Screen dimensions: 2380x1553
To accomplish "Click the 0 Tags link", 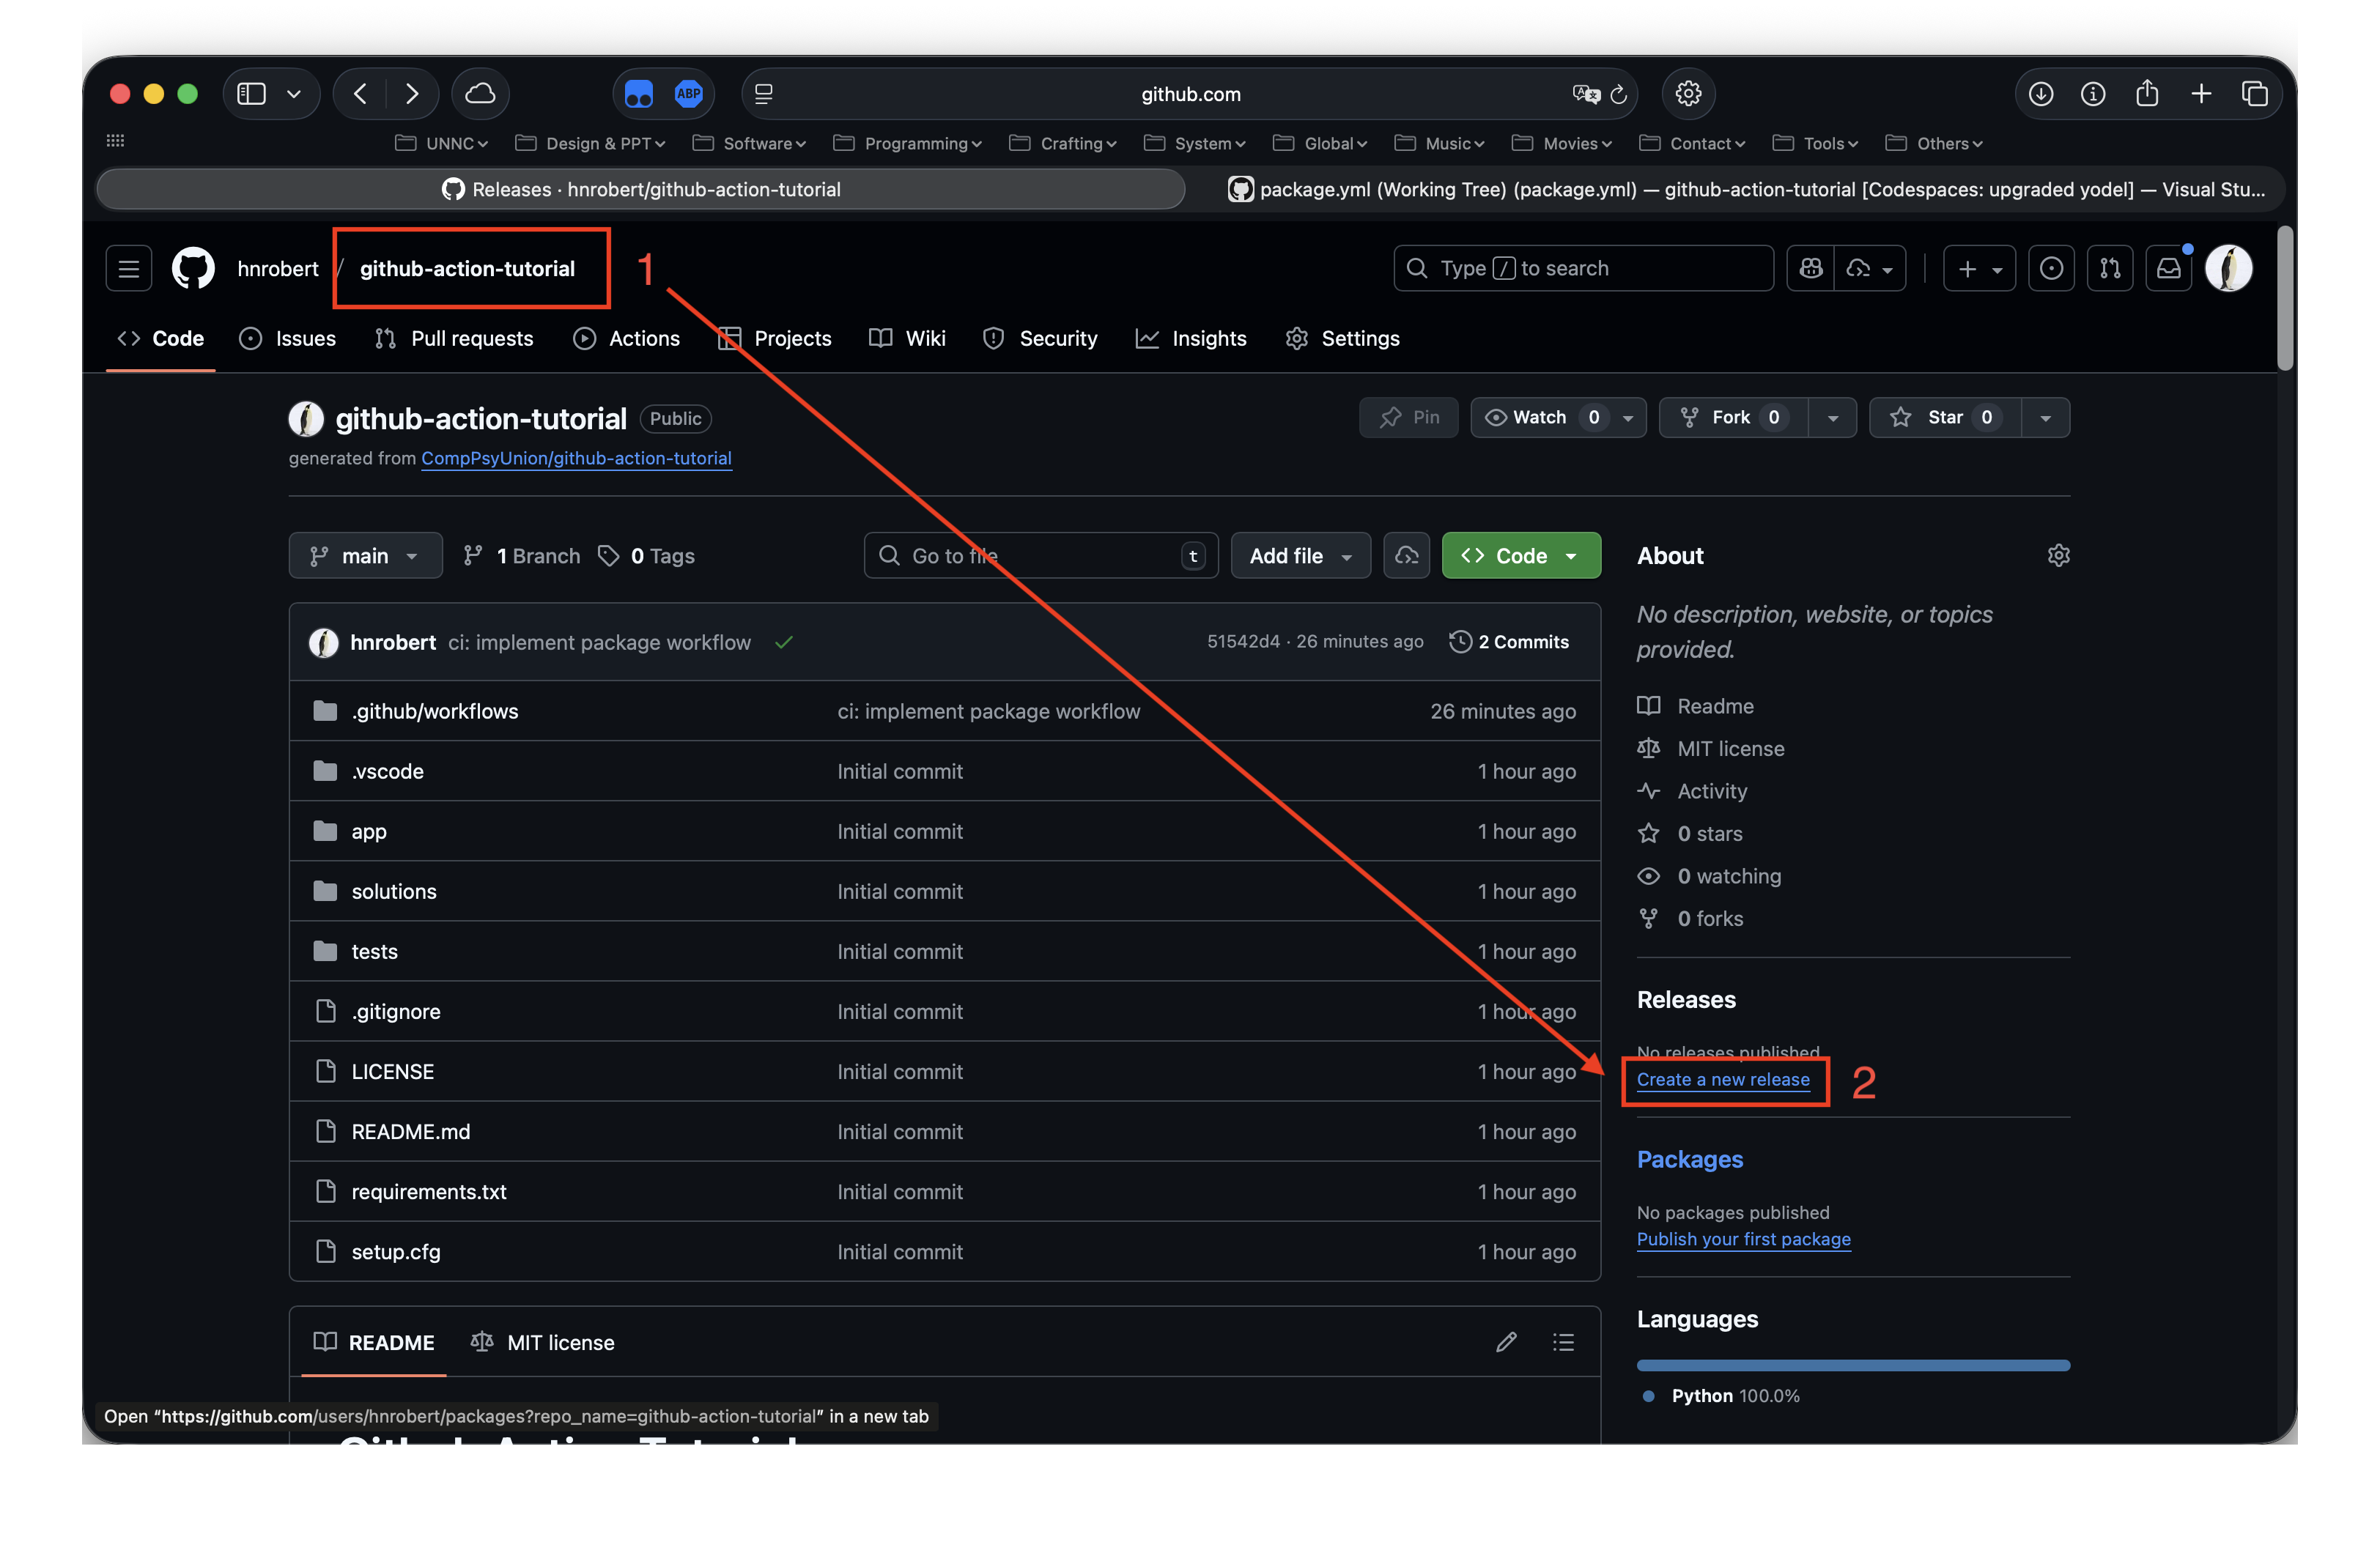I will [646, 555].
